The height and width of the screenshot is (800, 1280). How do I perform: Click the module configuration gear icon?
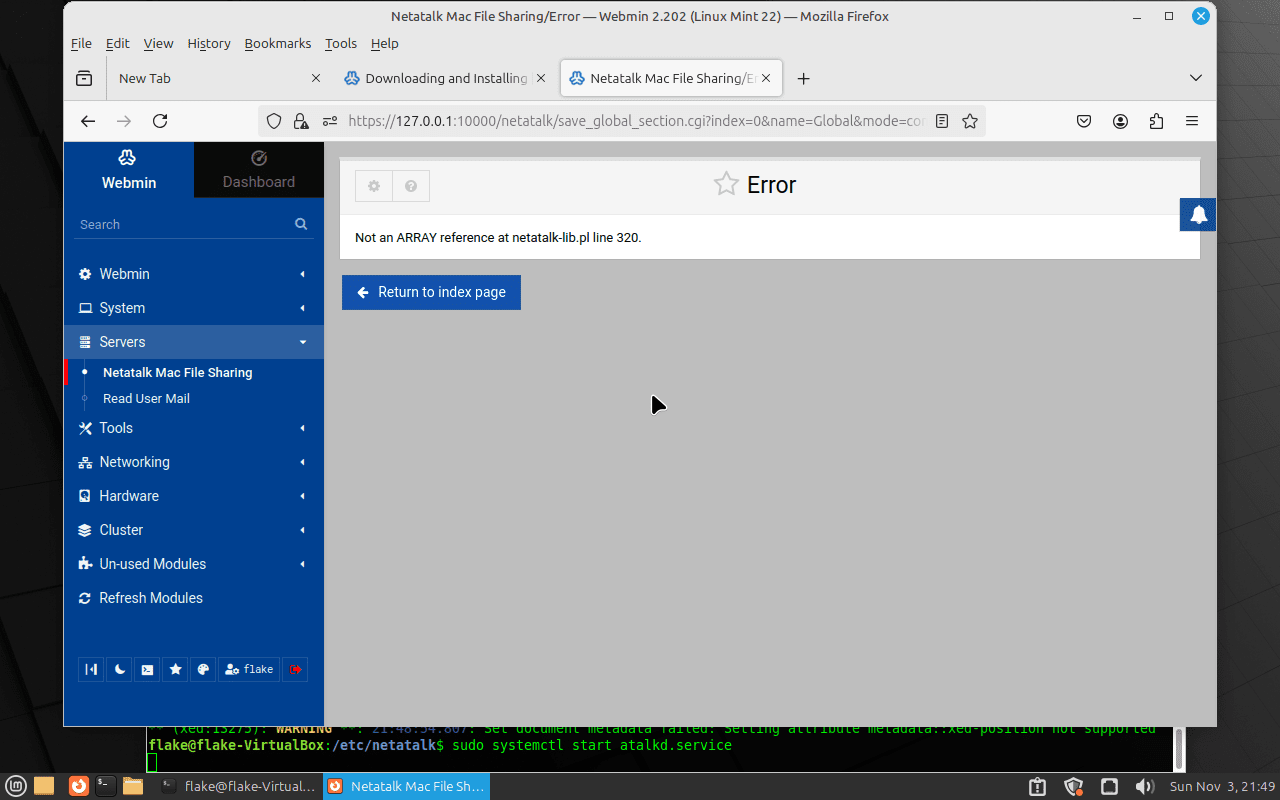[x=374, y=186]
